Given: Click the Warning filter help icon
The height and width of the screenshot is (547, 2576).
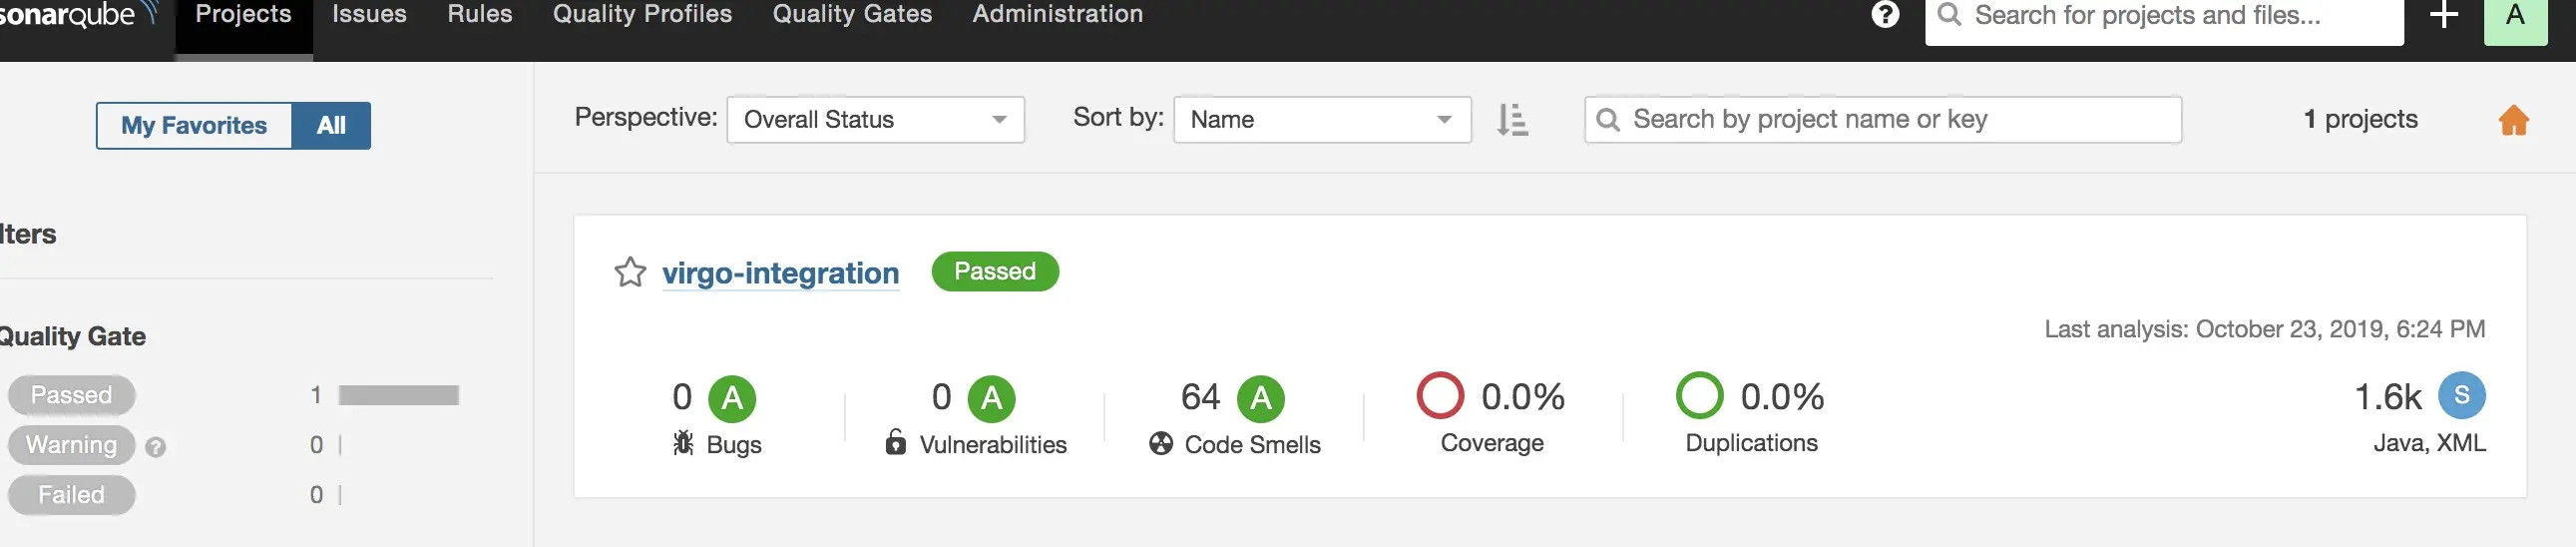Looking at the screenshot, I should click(155, 447).
